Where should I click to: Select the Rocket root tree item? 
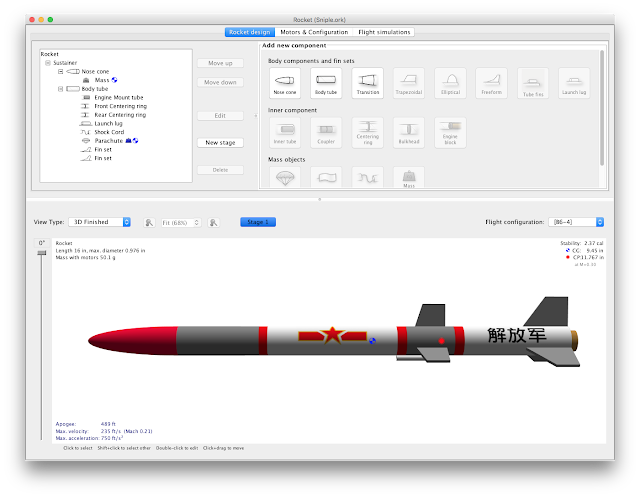pos(49,54)
